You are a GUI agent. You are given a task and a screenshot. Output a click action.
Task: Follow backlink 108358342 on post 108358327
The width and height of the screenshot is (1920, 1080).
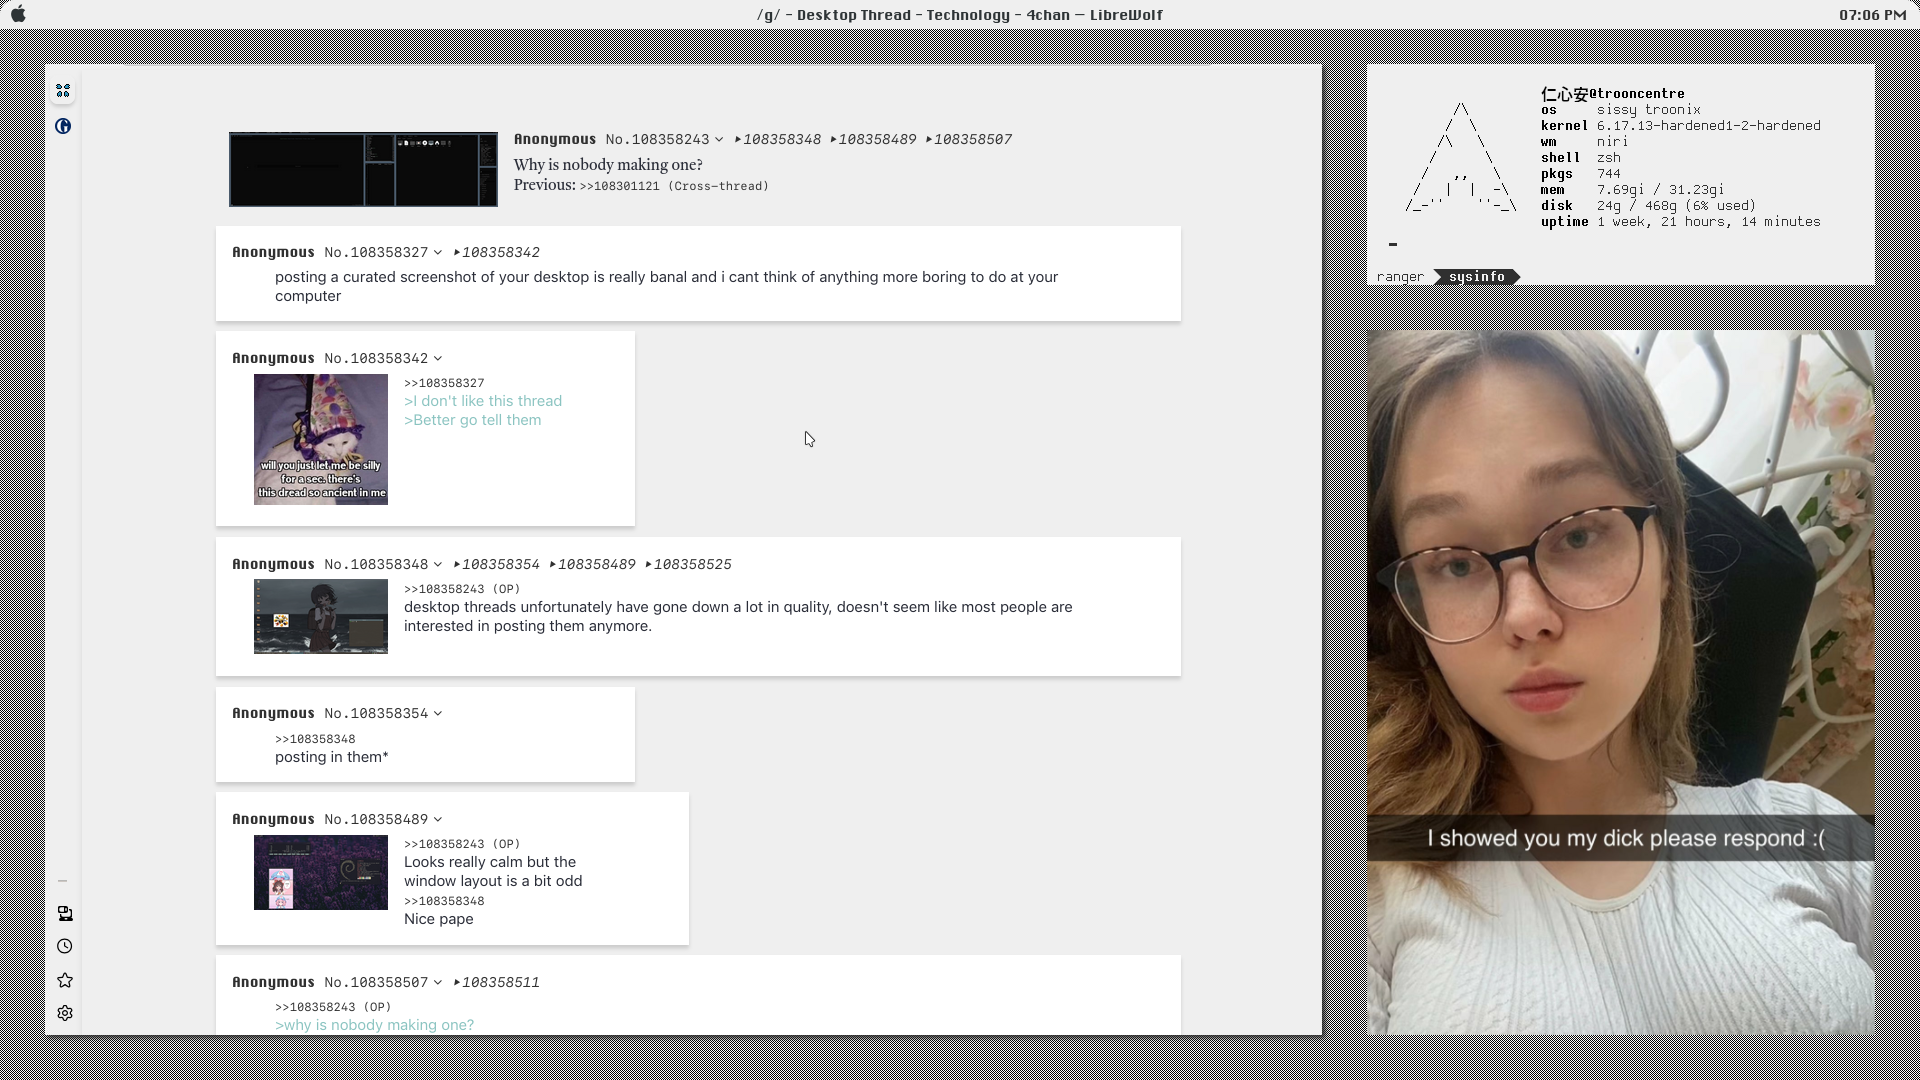click(500, 253)
